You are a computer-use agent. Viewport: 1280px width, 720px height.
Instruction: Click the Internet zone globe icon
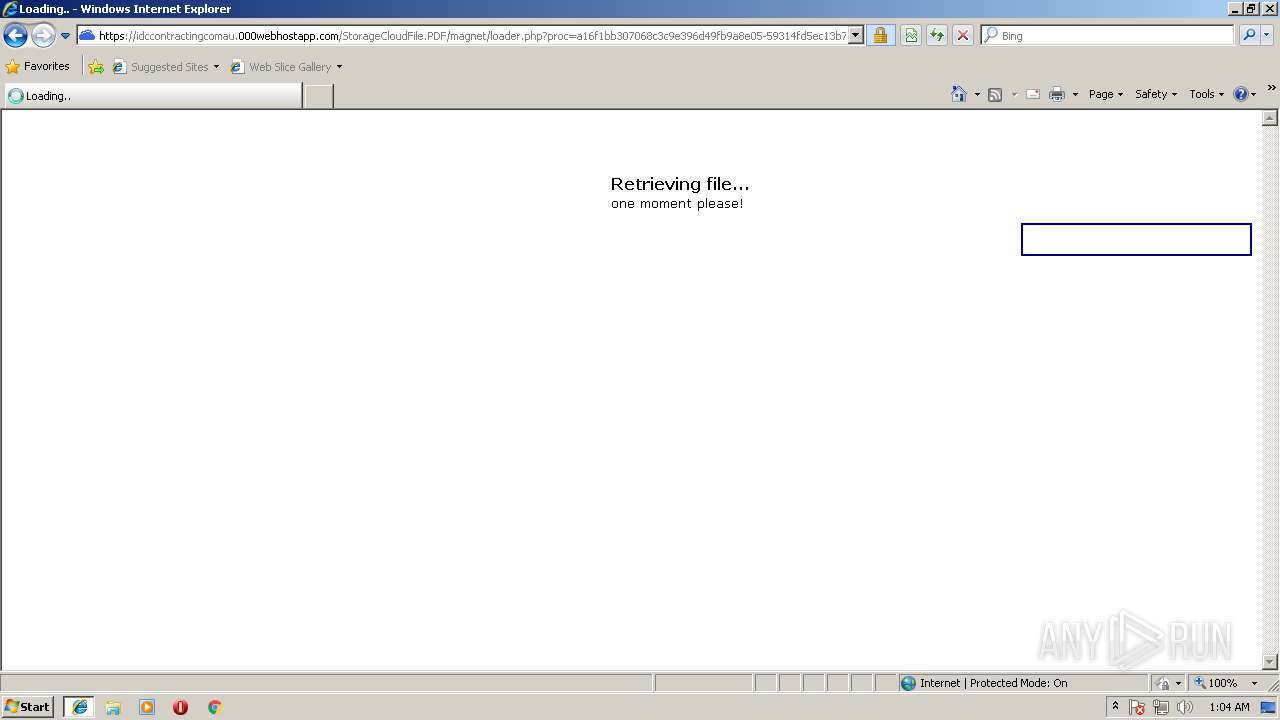point(908,683)
